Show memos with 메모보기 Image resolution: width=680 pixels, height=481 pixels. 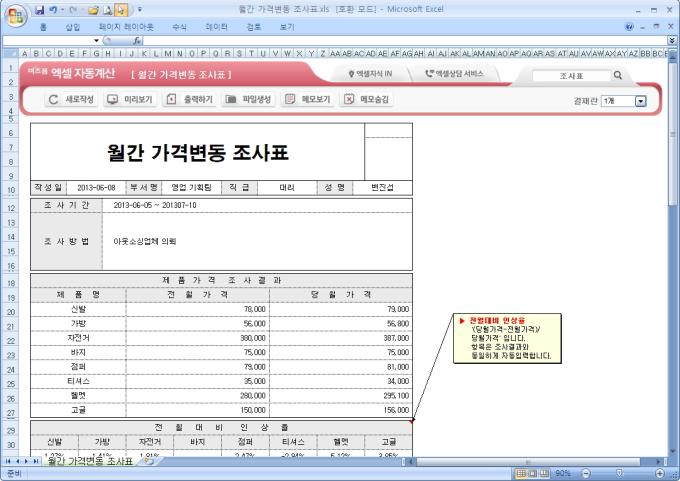(308, 100)
